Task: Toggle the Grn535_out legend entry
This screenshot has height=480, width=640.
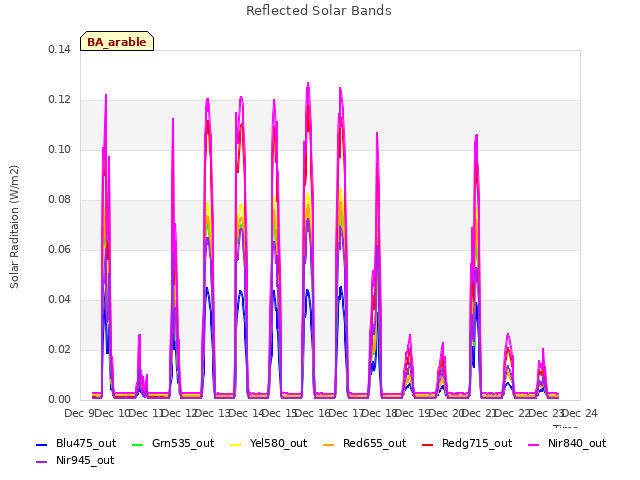Action: [x=173, y=444]
